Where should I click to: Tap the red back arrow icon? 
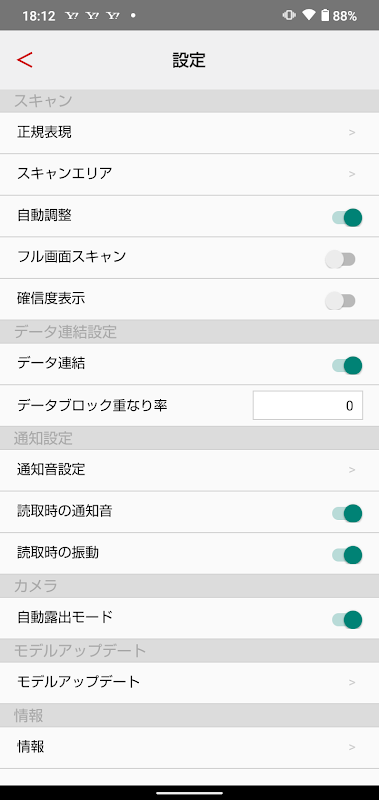point(24,60)
